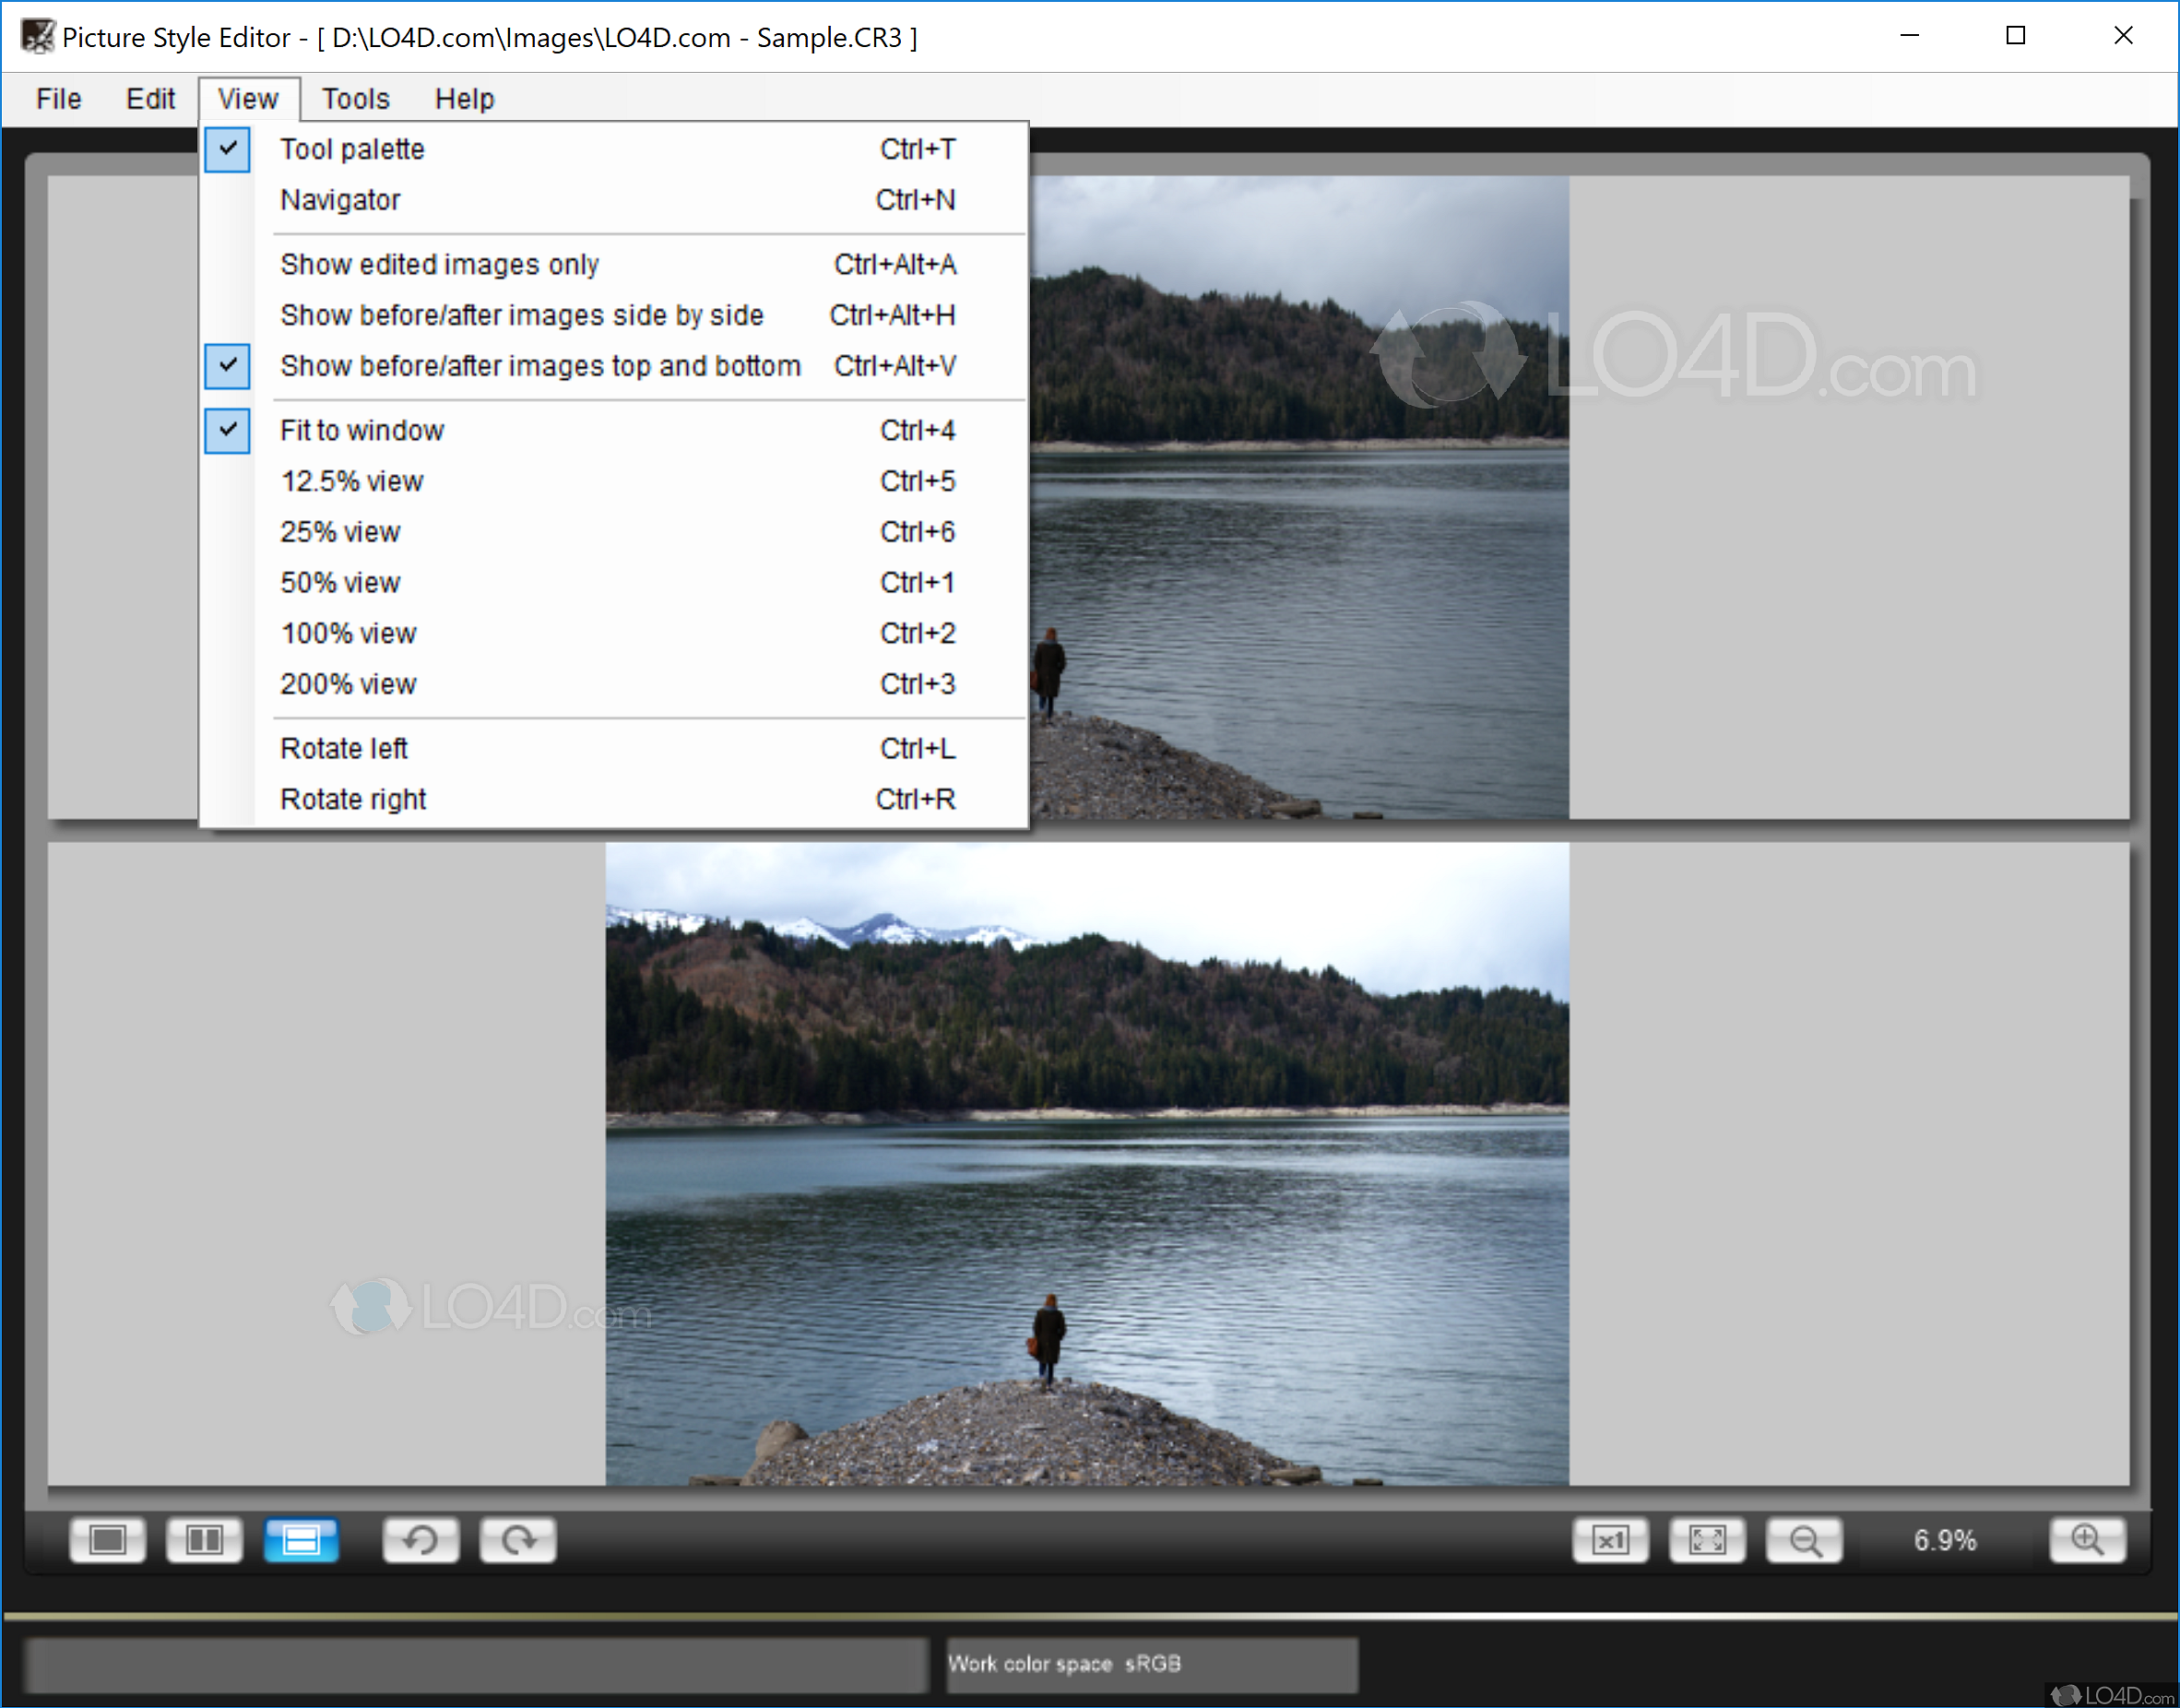Rotate the image right using toolbar icon
Viewport: 2180px width, 1708px height.
518,1540
